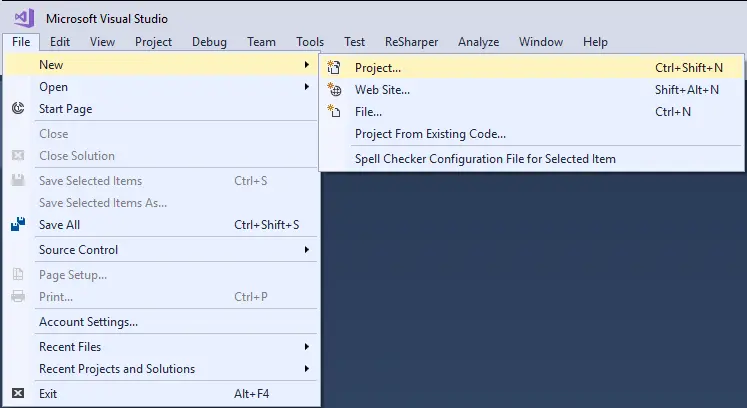Click the Ctrl+S shortcut text

[x=251, y=181]
